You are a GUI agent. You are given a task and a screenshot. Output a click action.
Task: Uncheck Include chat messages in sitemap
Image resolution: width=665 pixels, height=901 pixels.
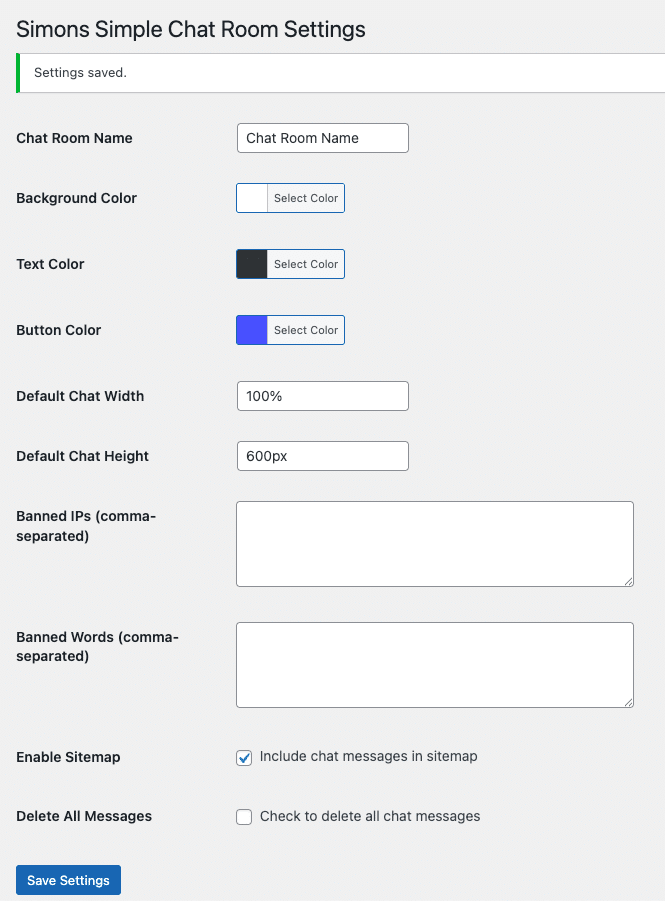(x=244, y=758)
